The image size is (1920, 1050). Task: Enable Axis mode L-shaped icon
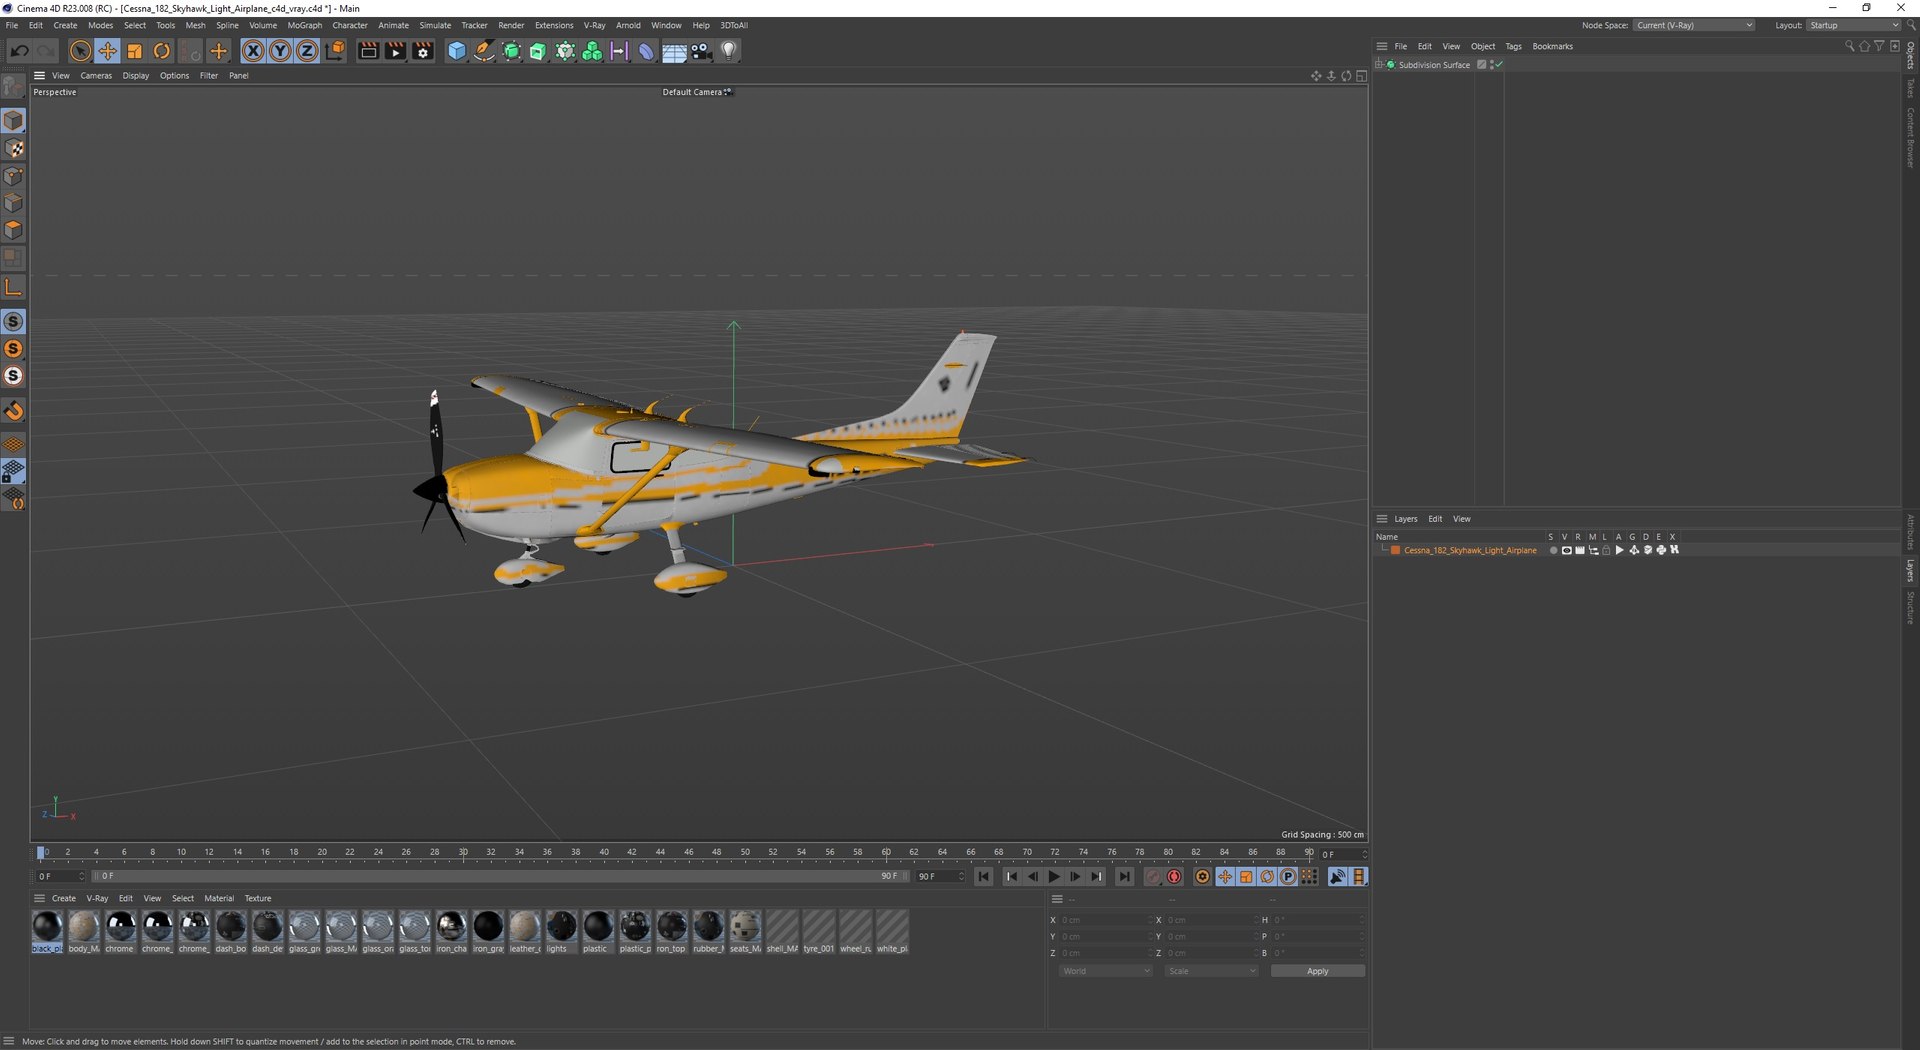[x=14, y=288]
